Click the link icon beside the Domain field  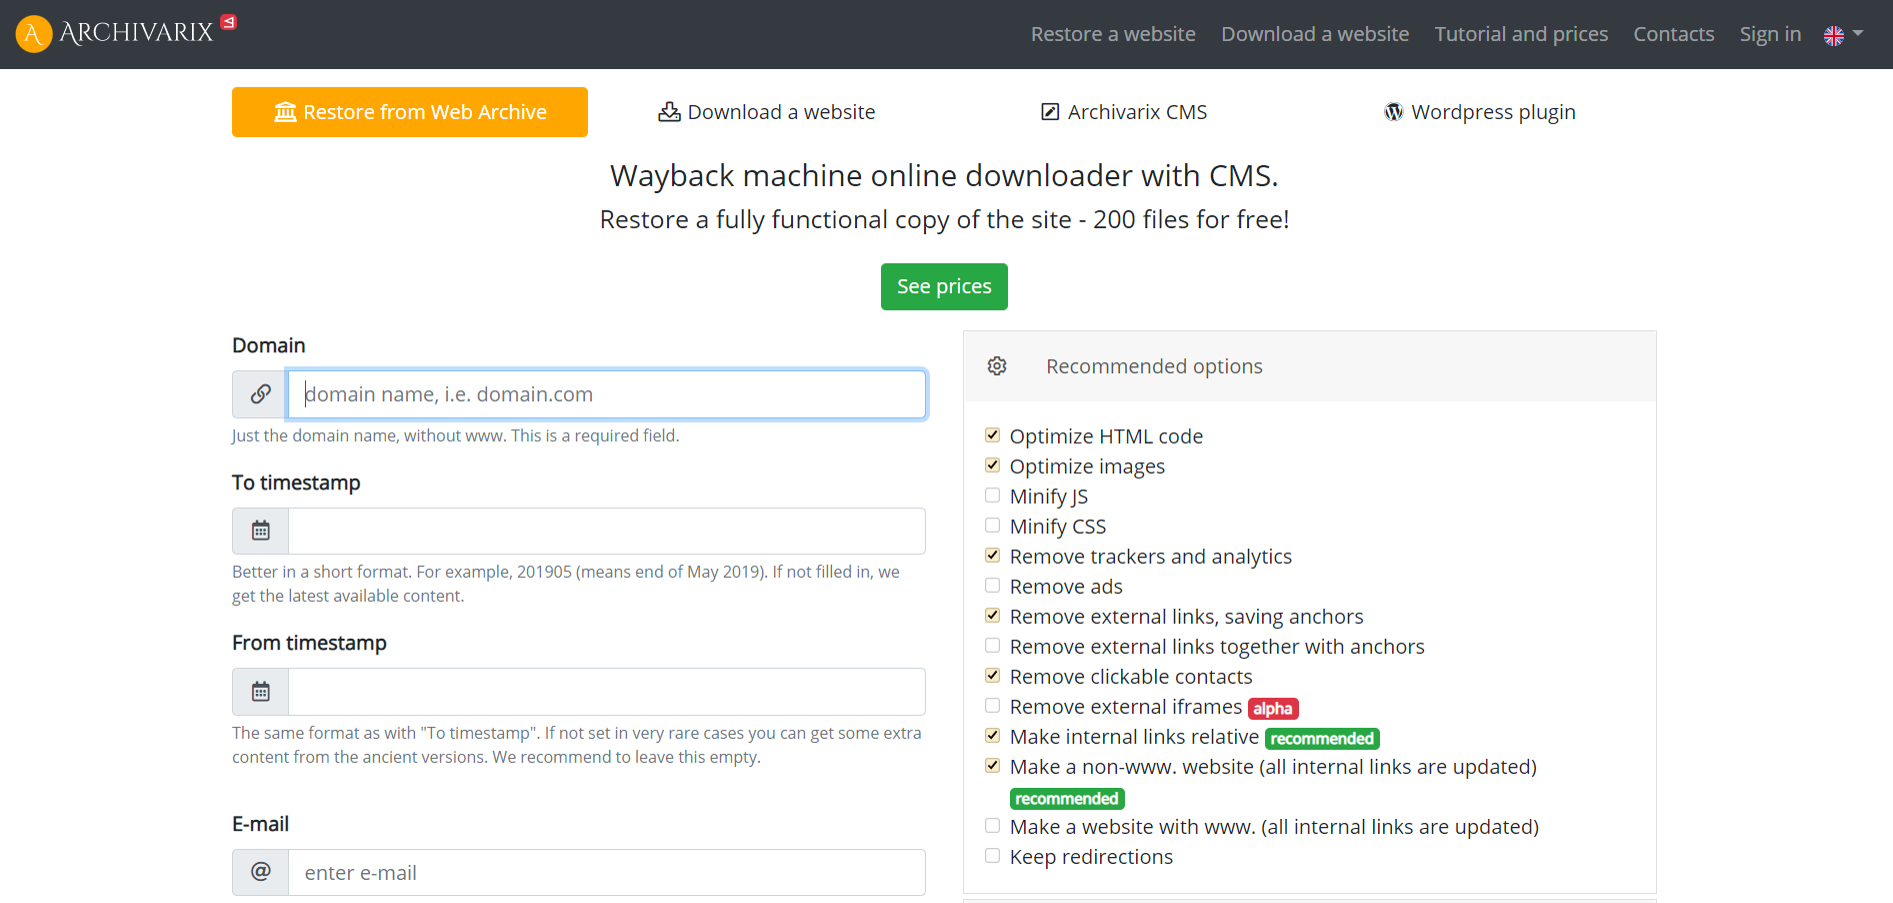260,394
